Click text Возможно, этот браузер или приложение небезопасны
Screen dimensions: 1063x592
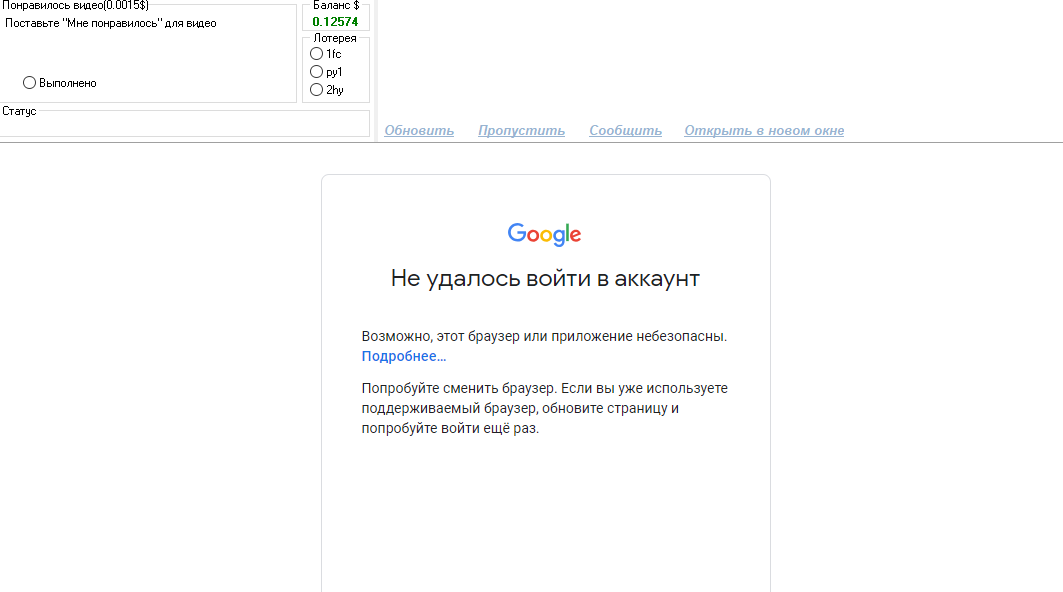(x=544, y=336)
